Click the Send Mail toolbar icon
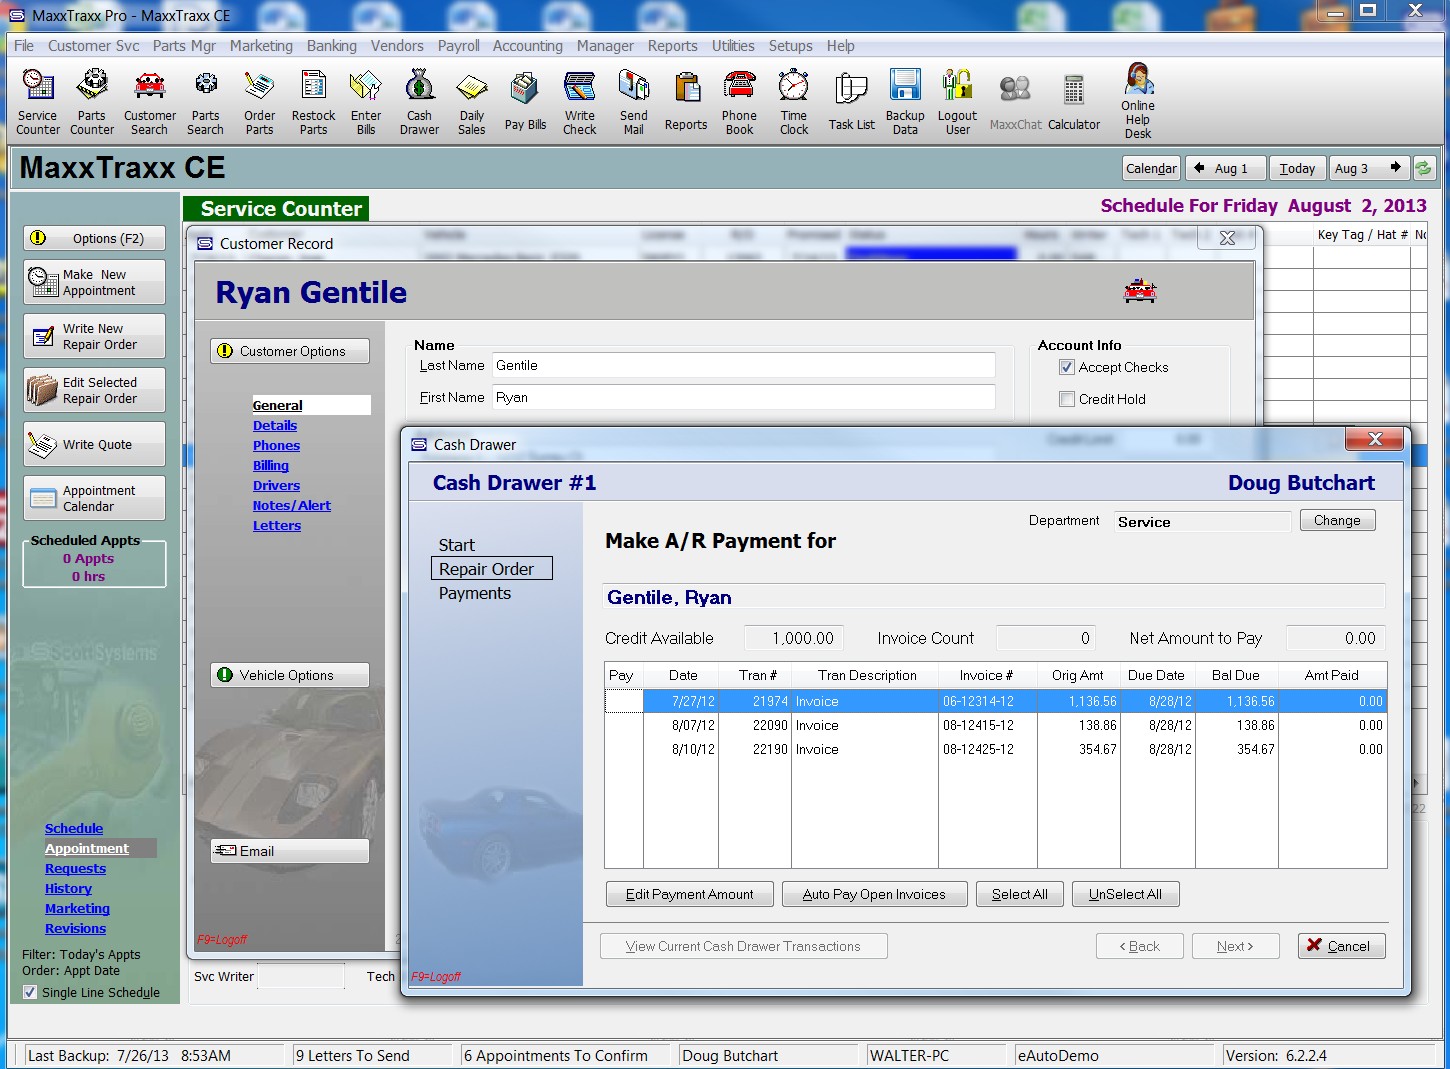 [634, 102]
